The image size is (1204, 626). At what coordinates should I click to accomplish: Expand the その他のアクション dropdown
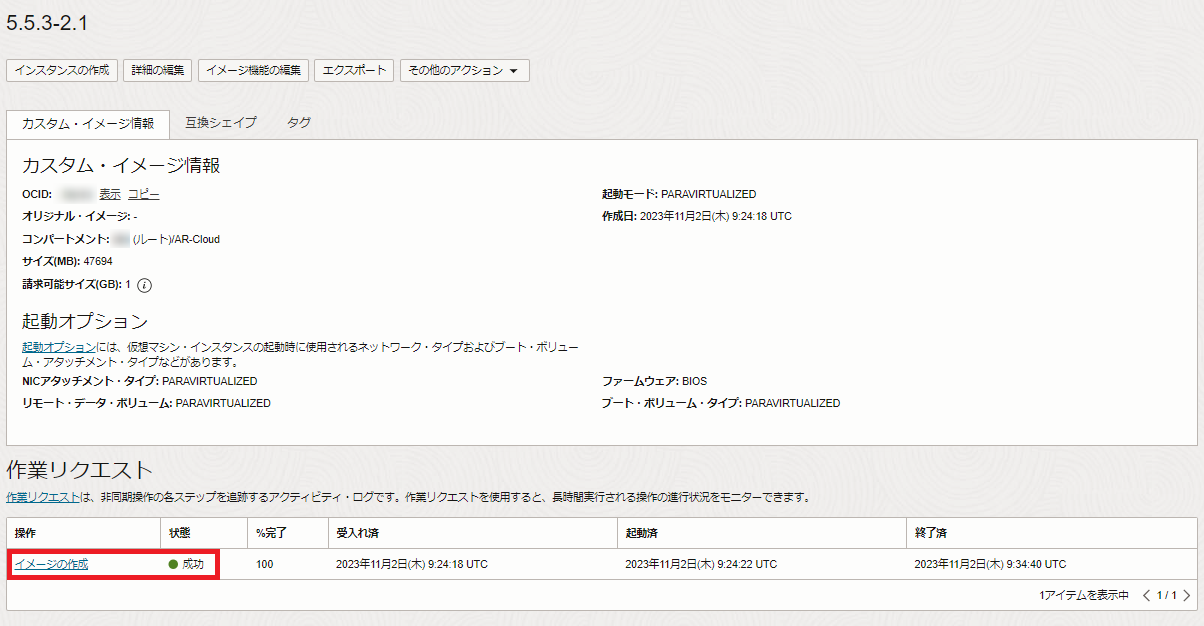[x=464, y=71]
